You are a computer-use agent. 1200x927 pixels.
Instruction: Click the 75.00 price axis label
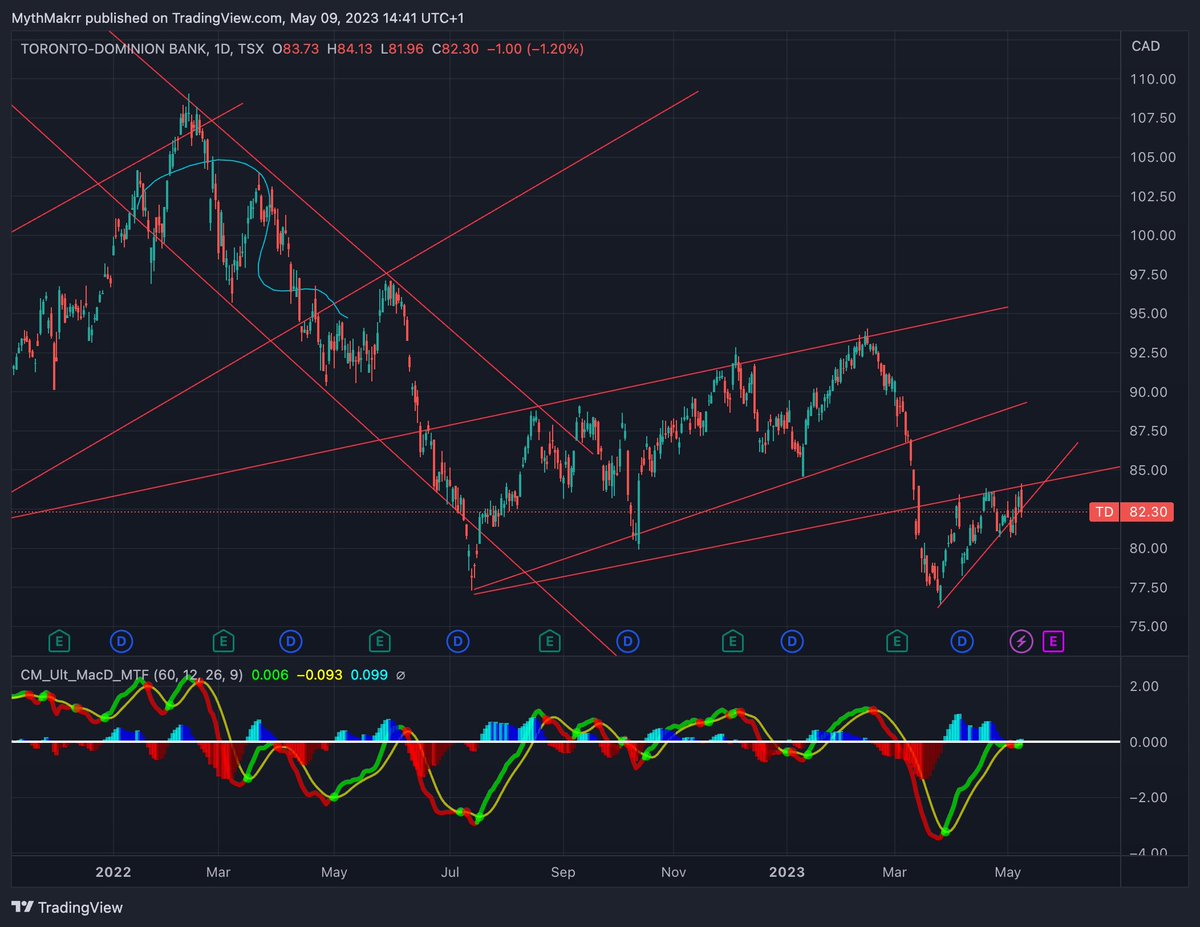click(1147, 626)
